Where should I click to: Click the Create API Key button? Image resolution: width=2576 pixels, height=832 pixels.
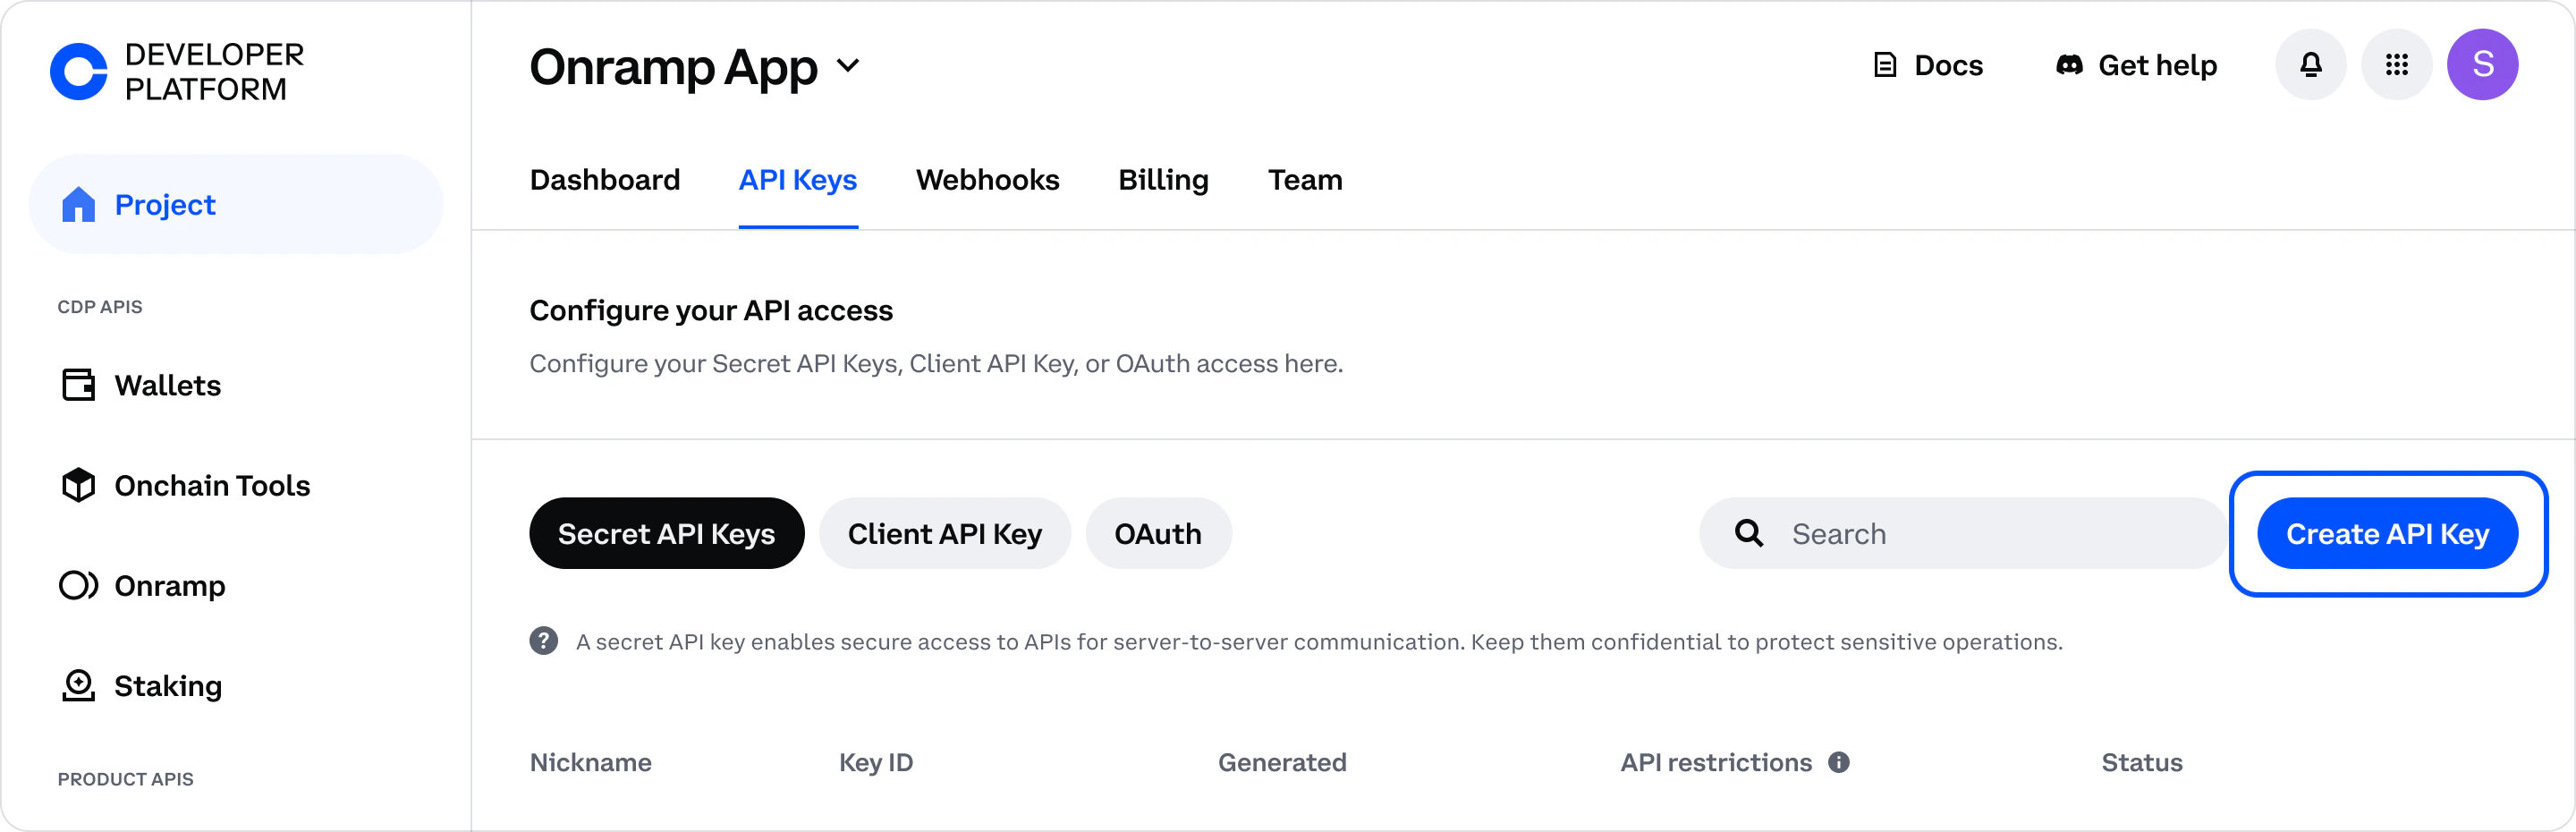click(x=2388, y=533)
